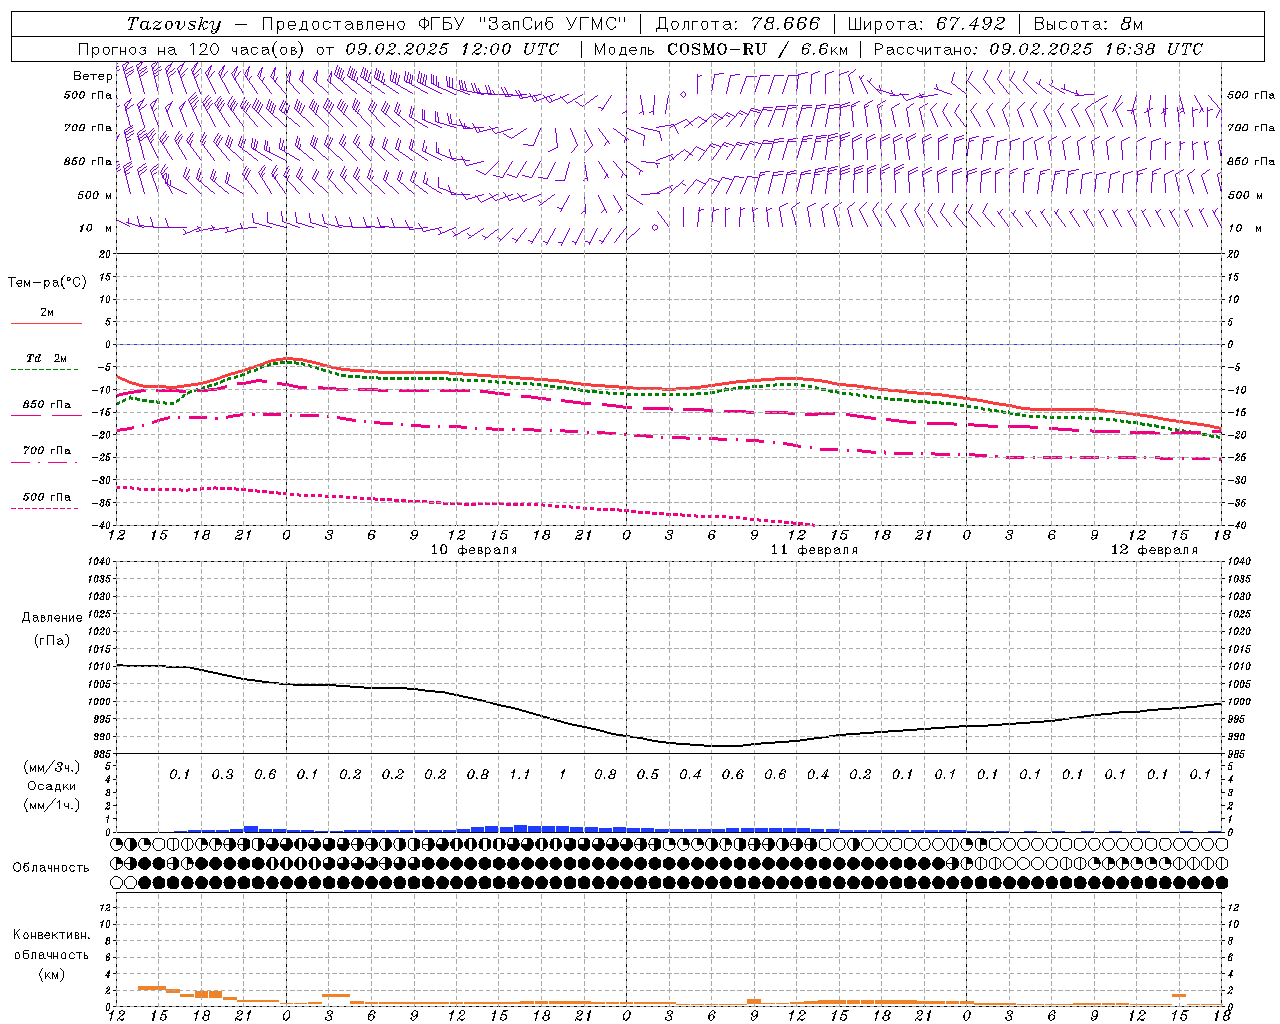Click the "Ветер" wind panel label

[92, 76]
